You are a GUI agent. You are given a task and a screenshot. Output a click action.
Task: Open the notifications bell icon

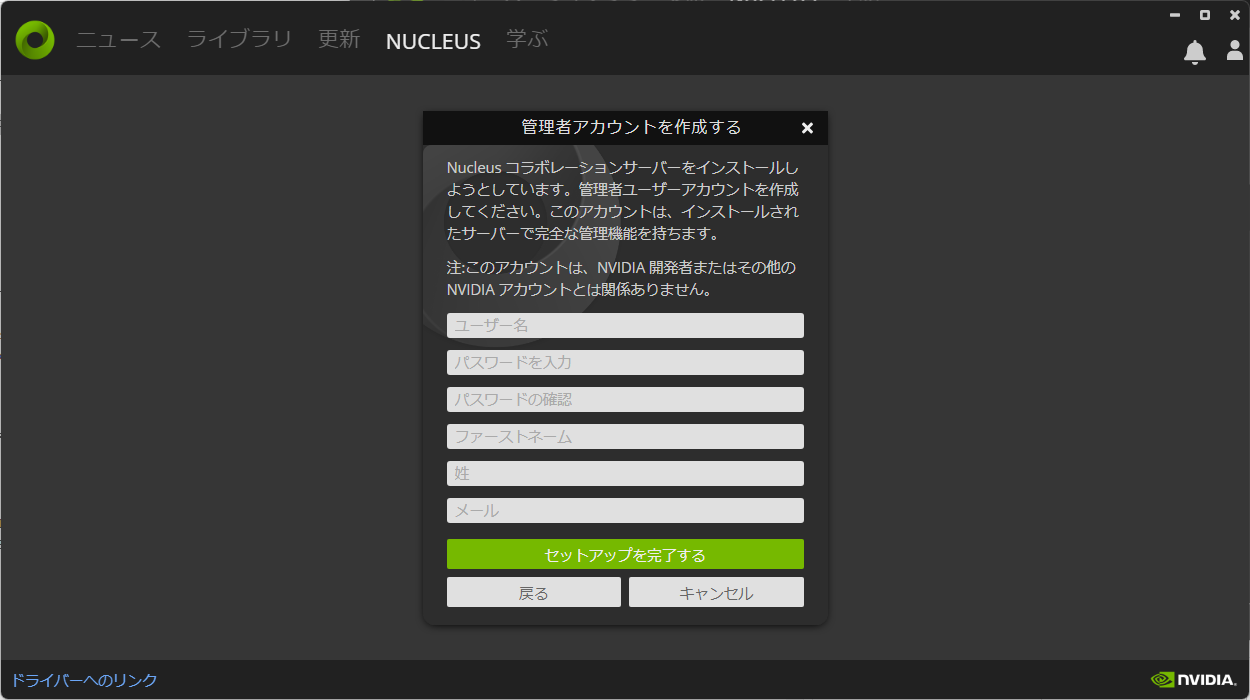click(x=1195, y=51)
